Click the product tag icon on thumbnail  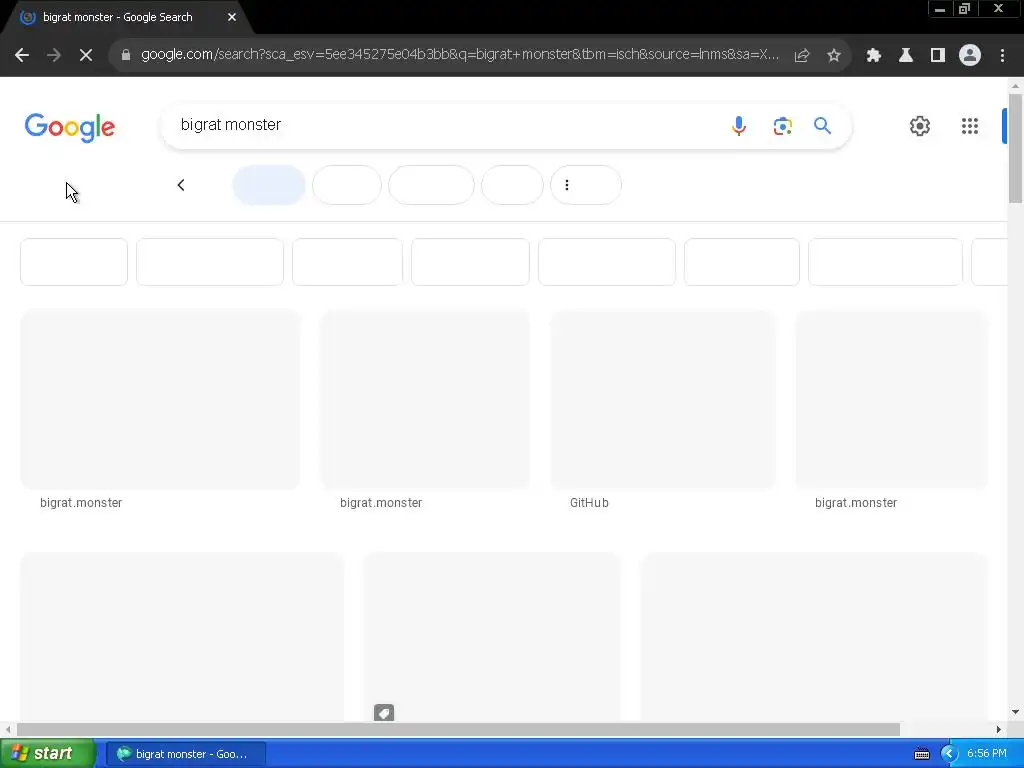tap(384, 712)
